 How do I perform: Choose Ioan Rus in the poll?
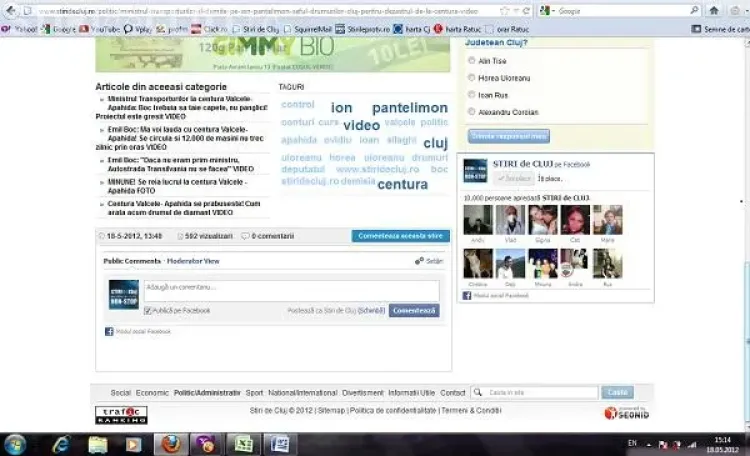pyautogui.click(x=472, y=95)
